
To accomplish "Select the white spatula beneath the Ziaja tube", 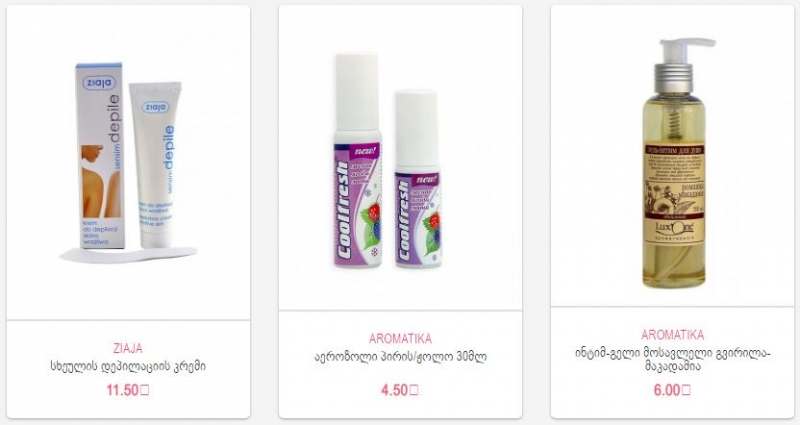I will point(128,254).
